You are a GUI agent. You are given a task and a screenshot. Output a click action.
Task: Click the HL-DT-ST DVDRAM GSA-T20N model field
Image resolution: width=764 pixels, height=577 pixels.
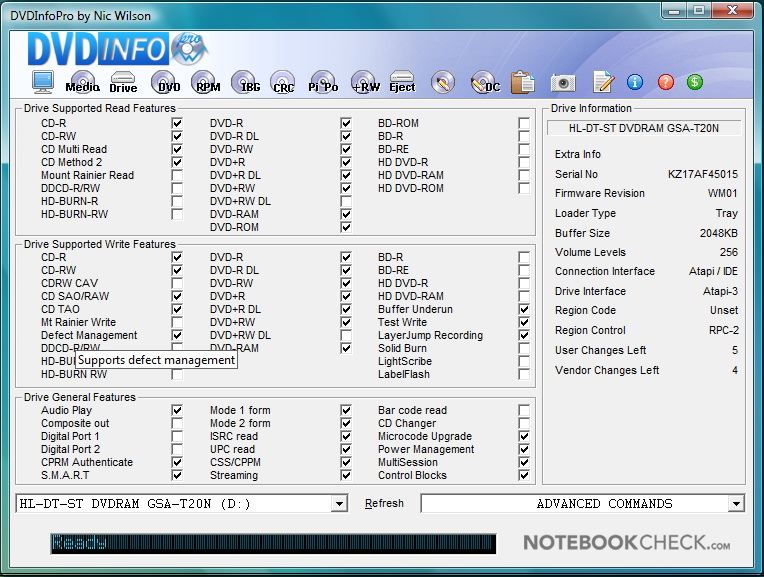pyautogui.click(x=644, y=128)
